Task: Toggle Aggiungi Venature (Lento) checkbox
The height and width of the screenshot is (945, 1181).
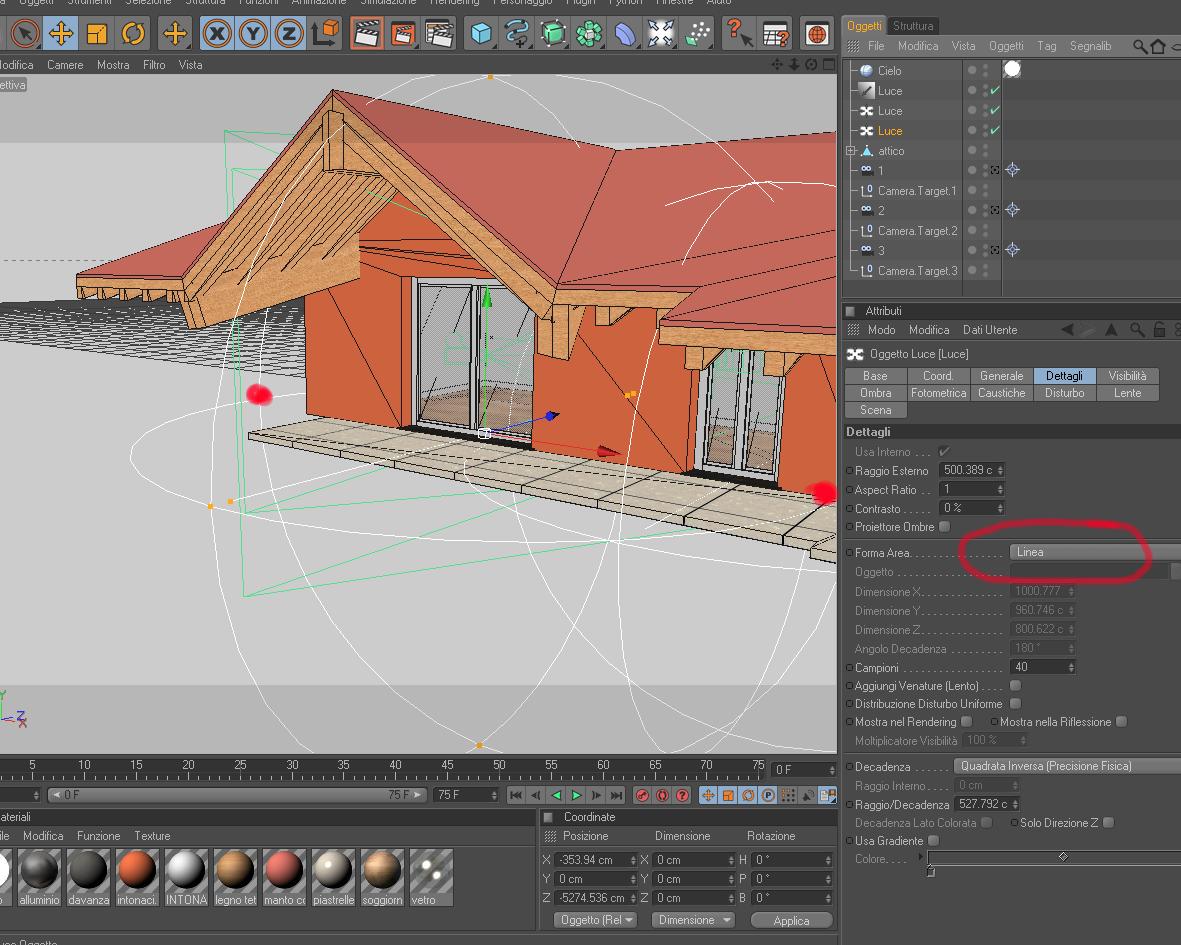Action: tap(1015, 686)
